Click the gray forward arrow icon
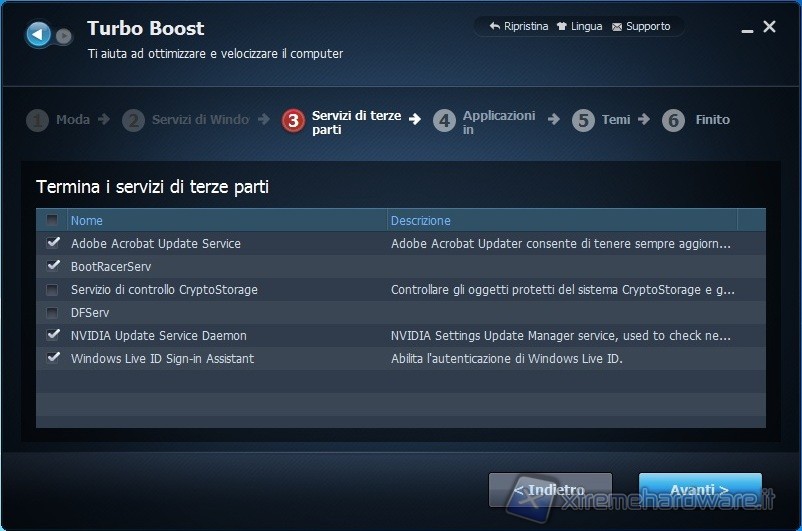The image size is (802, 531). (x=64, y=37)
